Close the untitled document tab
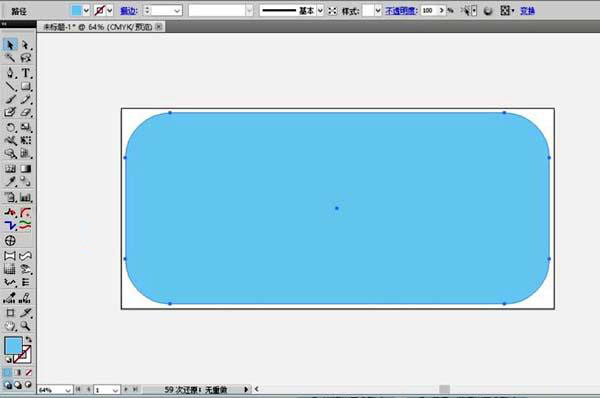 pyautogui.click(x=159, y=27)
